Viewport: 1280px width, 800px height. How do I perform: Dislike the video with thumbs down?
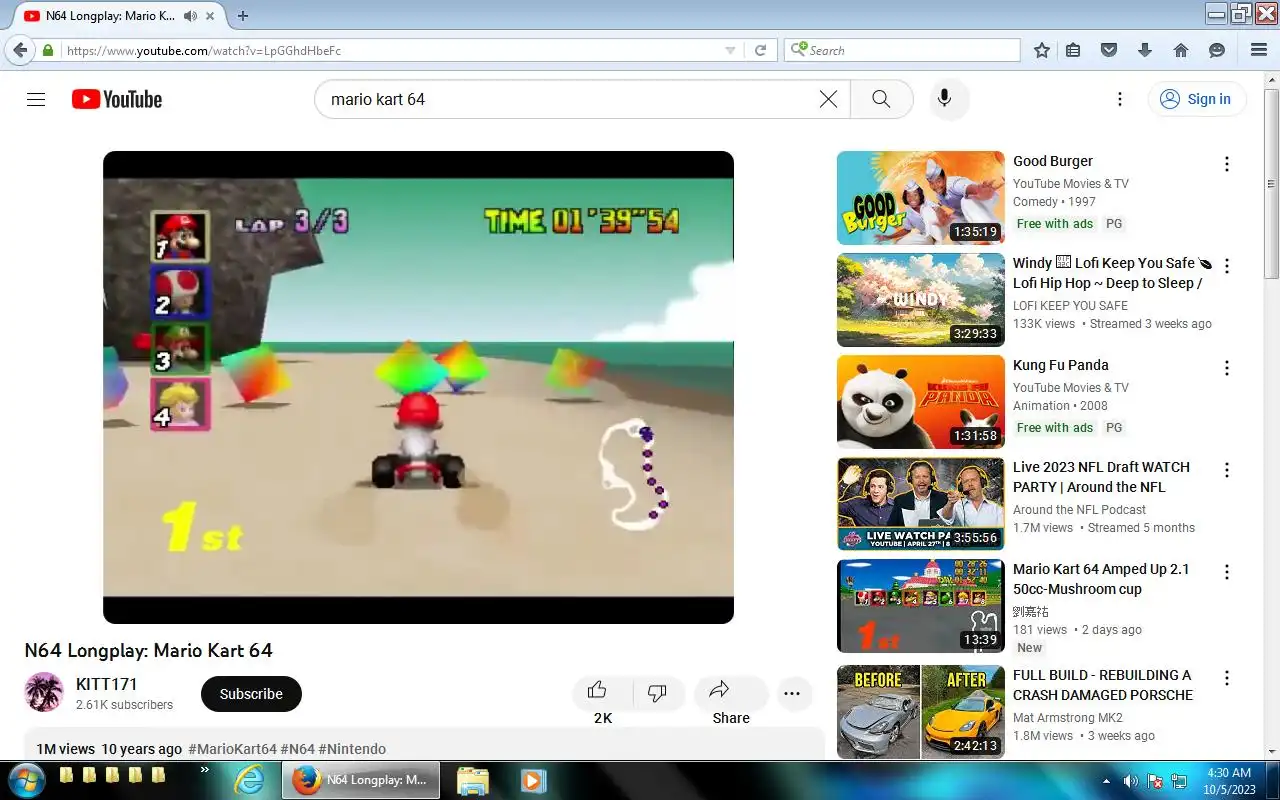click(x=657, y=692)
